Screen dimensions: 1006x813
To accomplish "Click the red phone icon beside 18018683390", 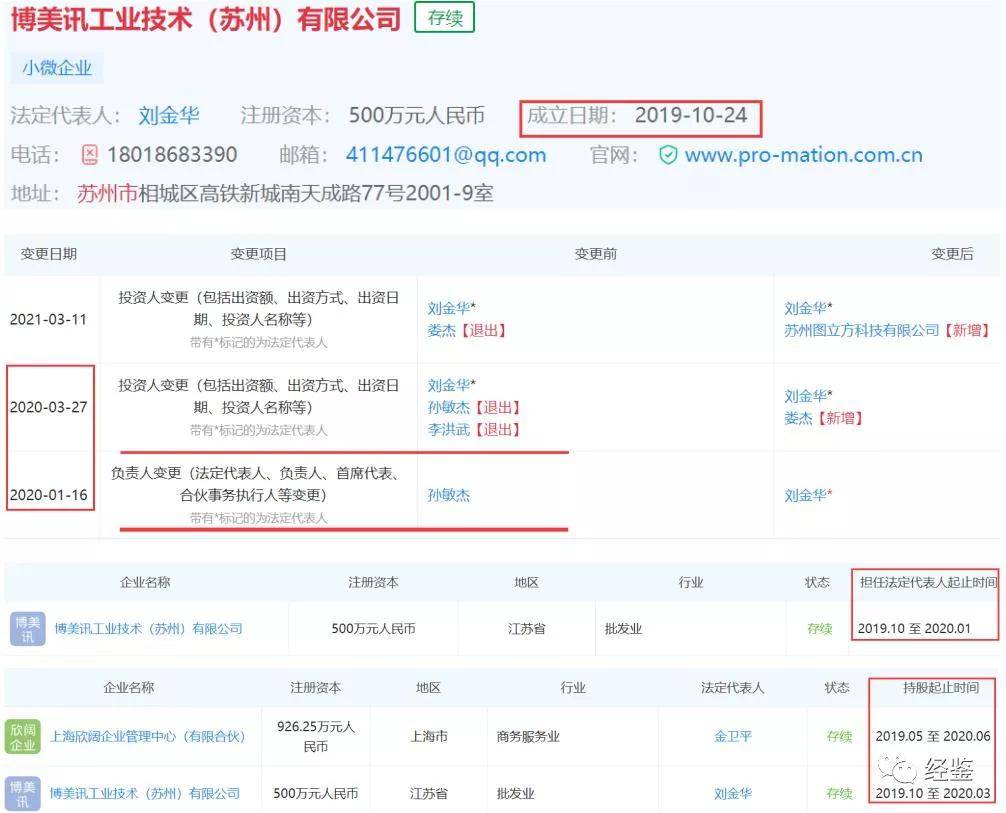I will (x=90, y=155).
